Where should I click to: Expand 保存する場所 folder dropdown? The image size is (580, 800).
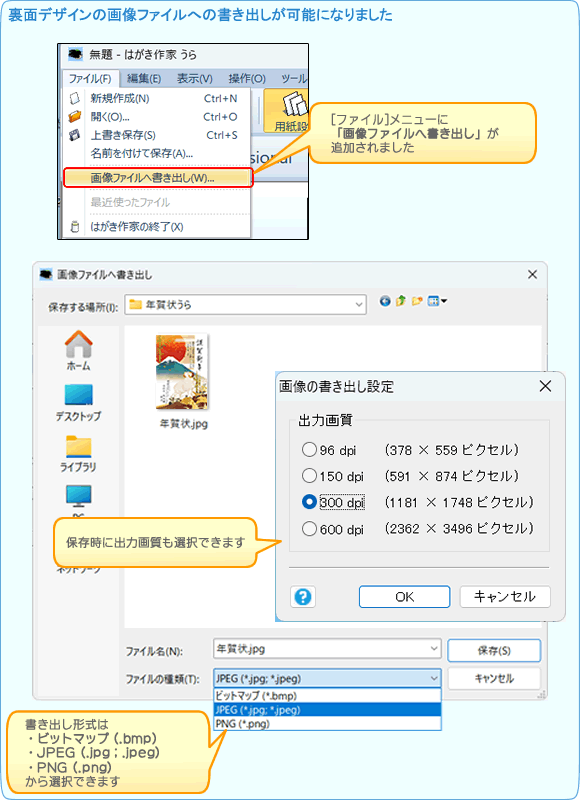tap(359, 305)
